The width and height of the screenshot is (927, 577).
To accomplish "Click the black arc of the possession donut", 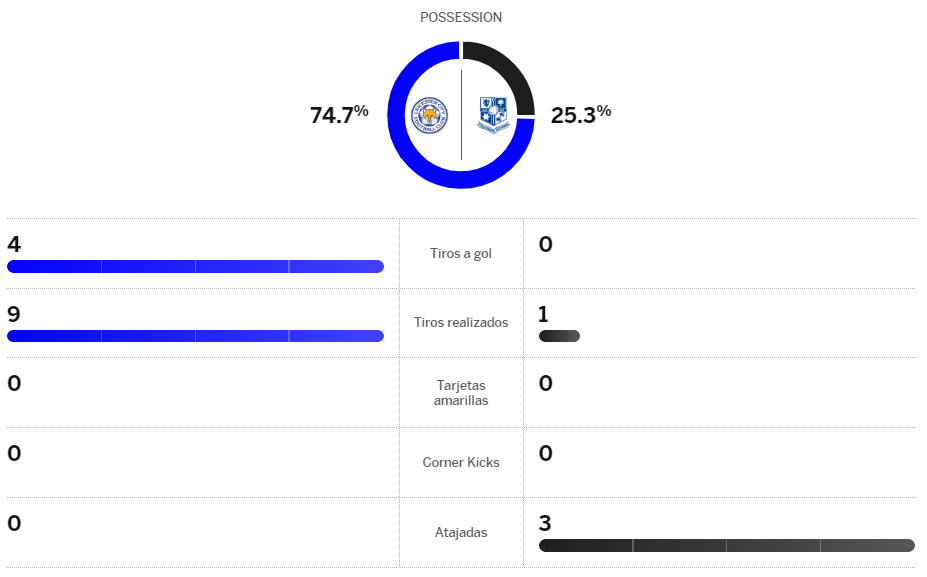I will point(504,61).
